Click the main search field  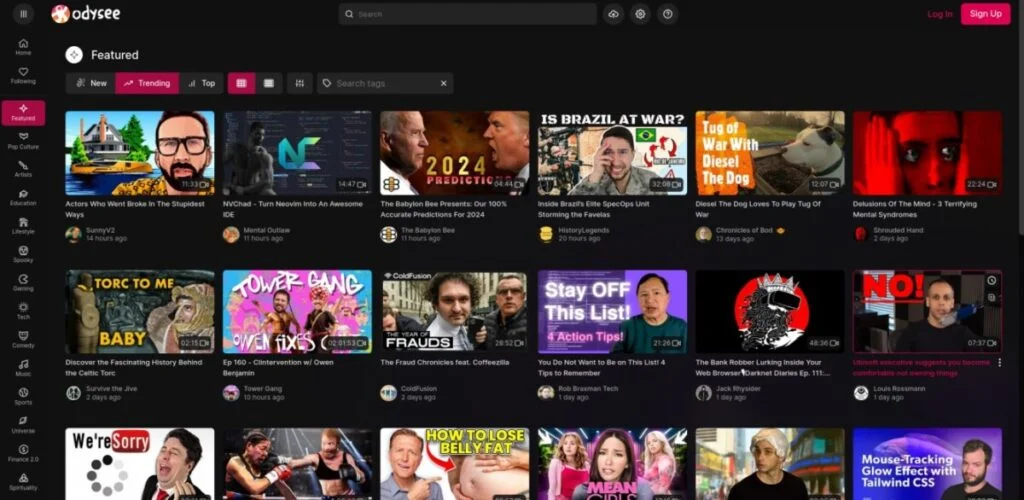pos(468,14)
